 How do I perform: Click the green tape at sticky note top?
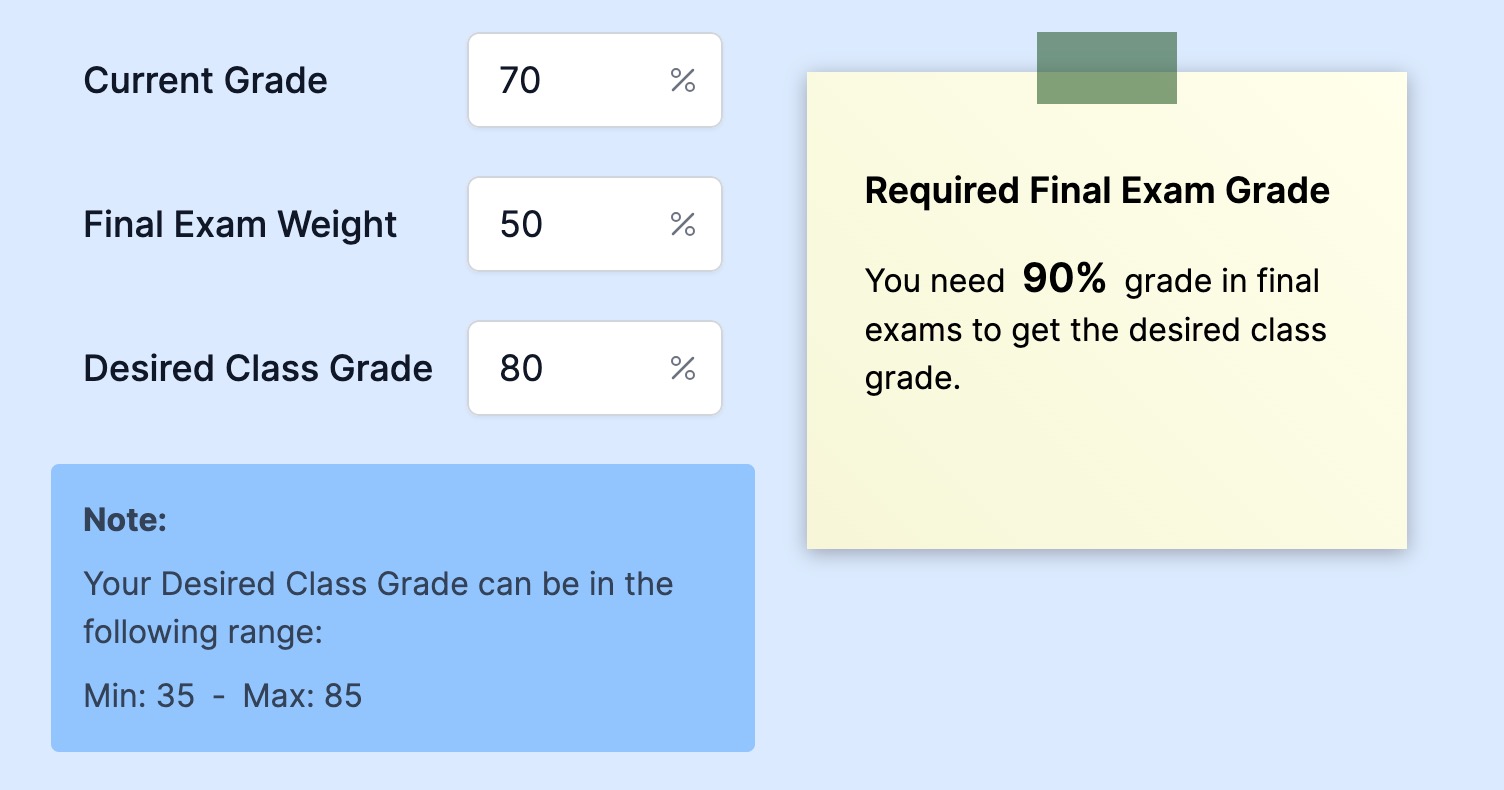(x=1106, y=67)
